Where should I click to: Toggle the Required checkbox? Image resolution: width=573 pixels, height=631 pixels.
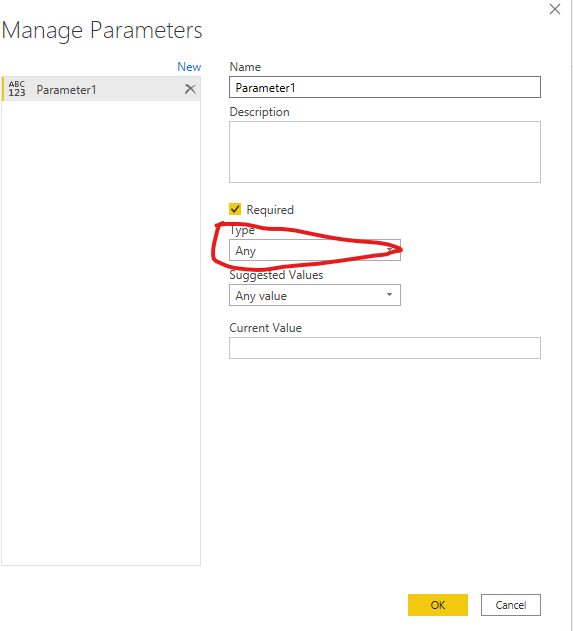(235, 209)
